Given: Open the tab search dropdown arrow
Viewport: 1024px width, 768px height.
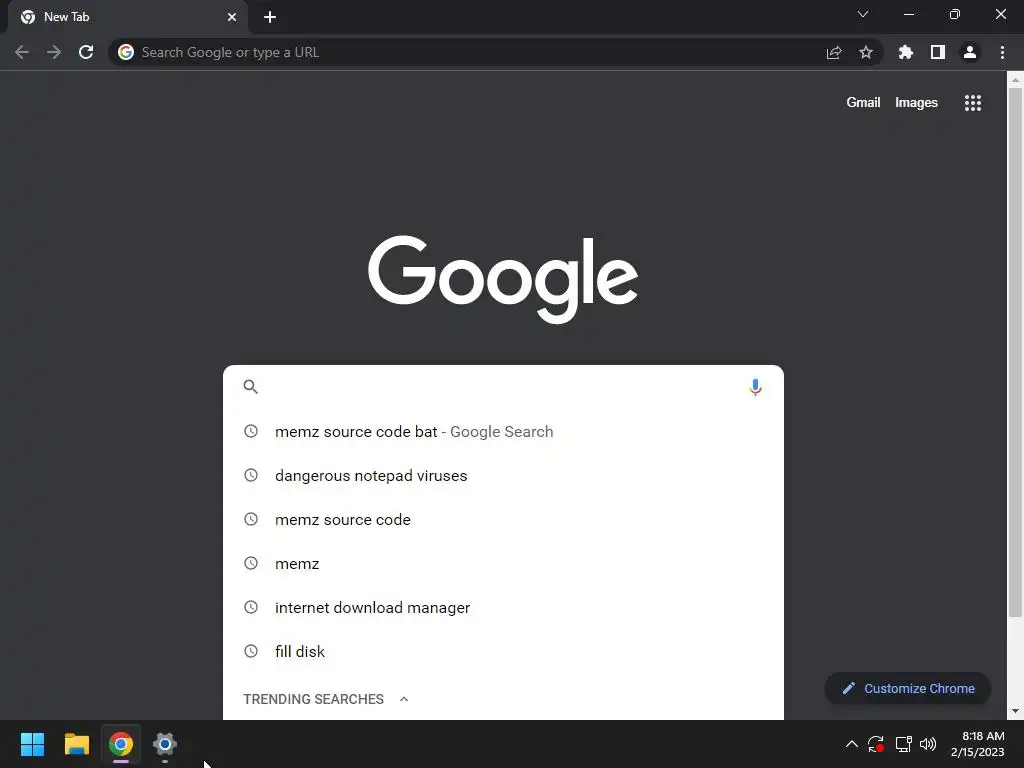Looking at the screenshot, I should (x=863, y=14).
